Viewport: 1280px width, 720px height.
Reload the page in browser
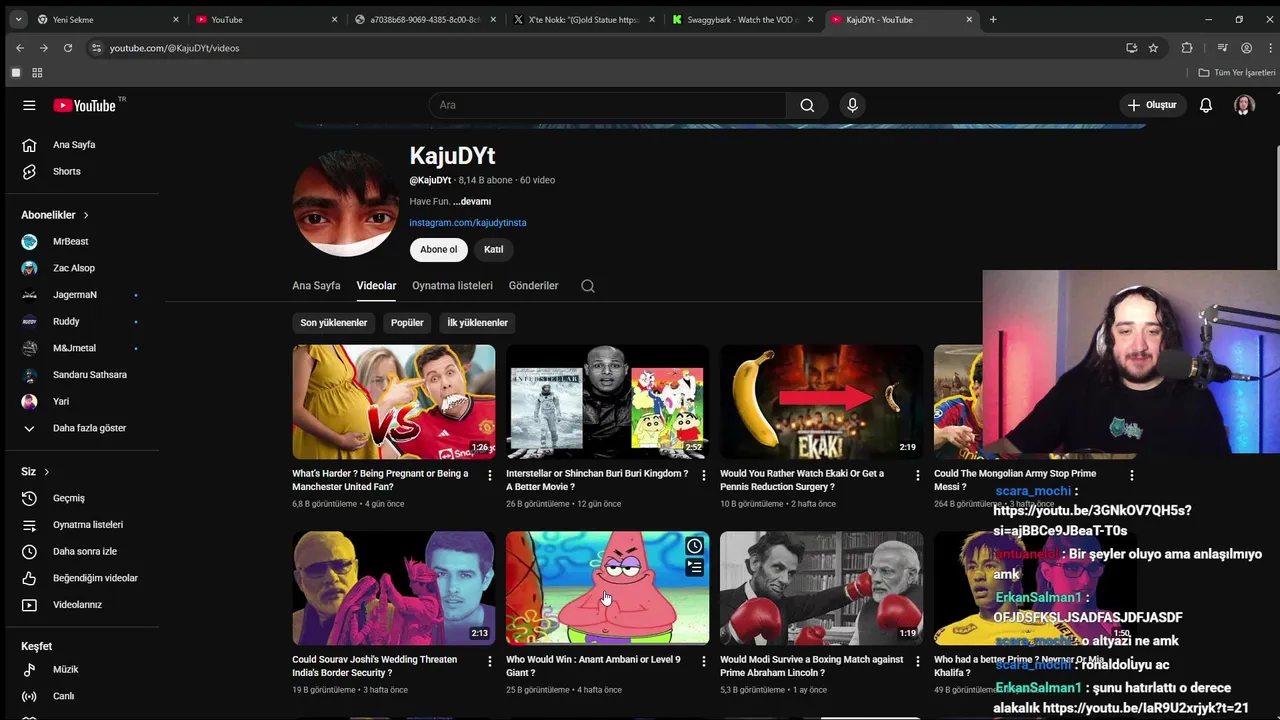[x=68, y=48]
